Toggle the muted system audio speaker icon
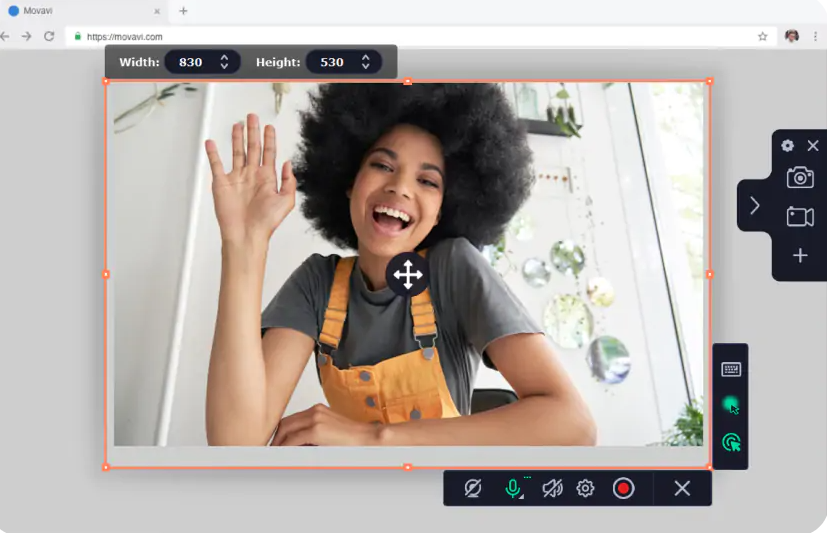The image size is (827, 533). click(552, 488)
